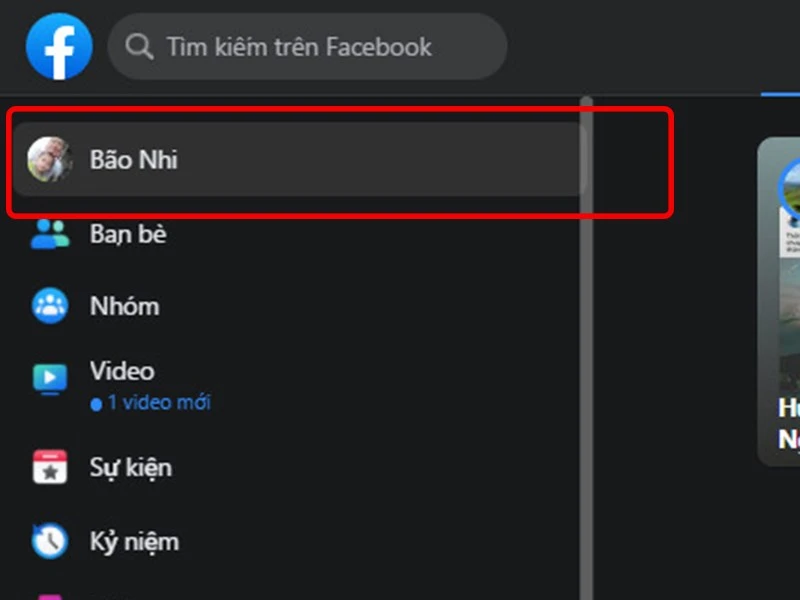Click the Facebook logo
Viewport: 800px width, 600px height.
pyautogui.click(x=58, y=45)
